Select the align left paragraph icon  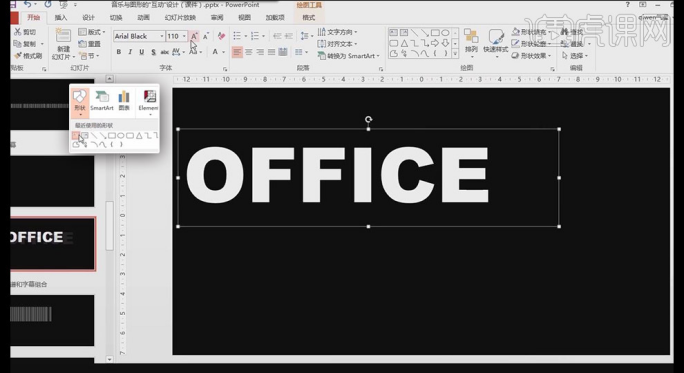[x=237, y=52]
